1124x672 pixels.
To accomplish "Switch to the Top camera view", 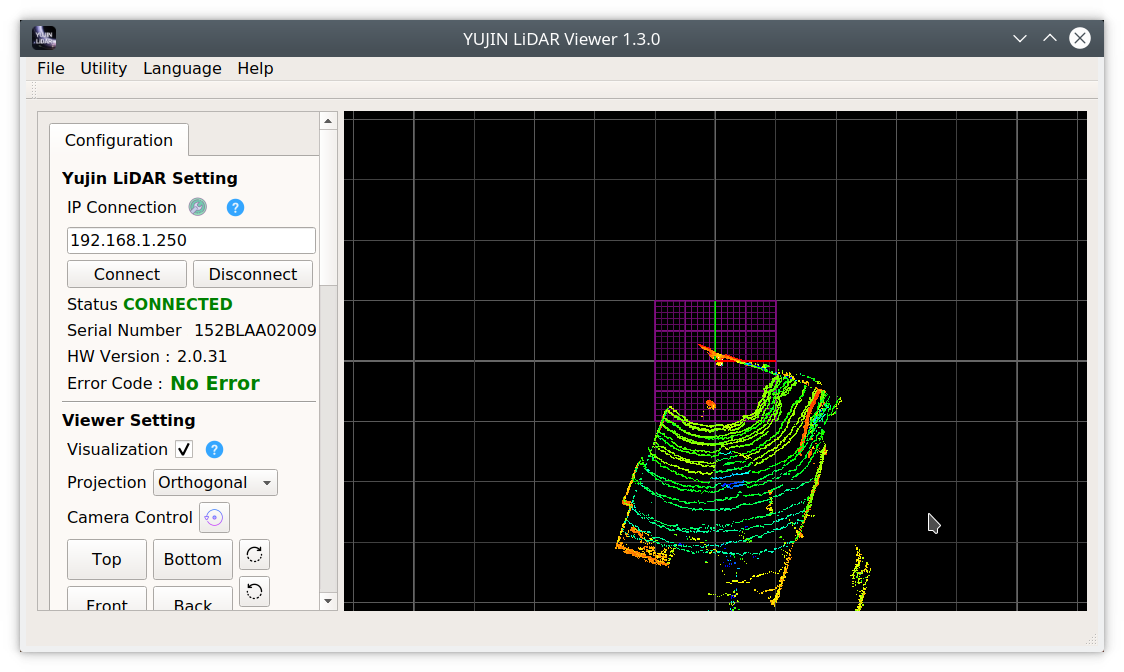I will pos(107,559).
